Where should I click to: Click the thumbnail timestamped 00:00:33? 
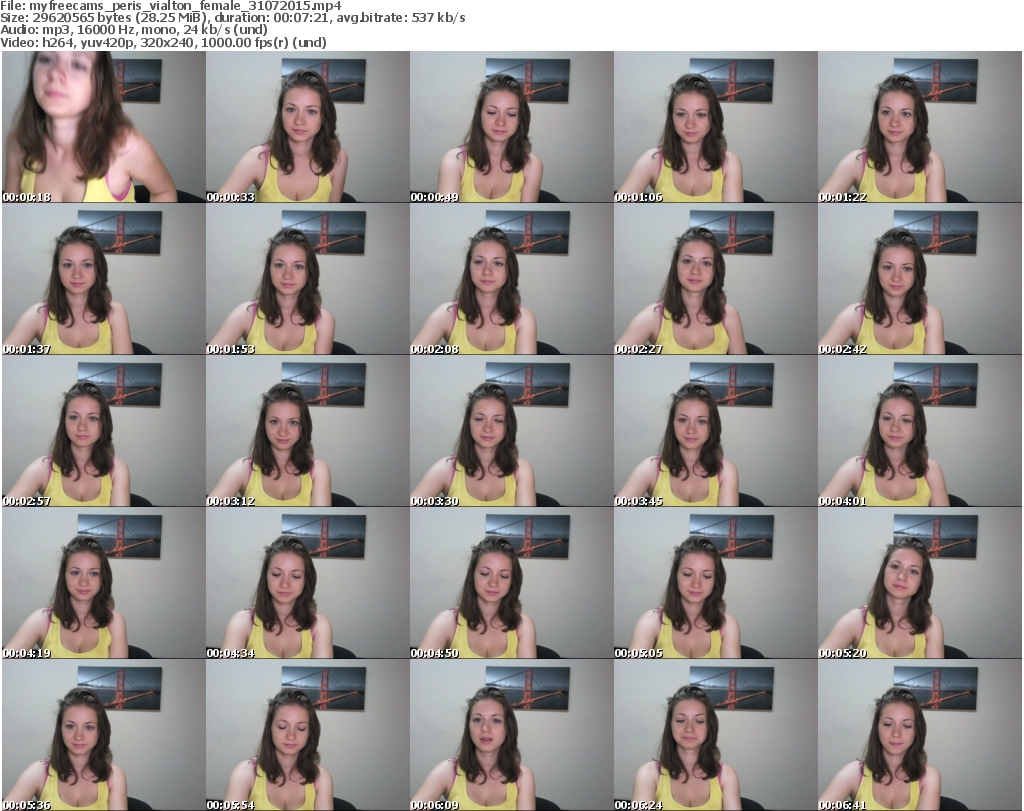(x=308, y=127)
